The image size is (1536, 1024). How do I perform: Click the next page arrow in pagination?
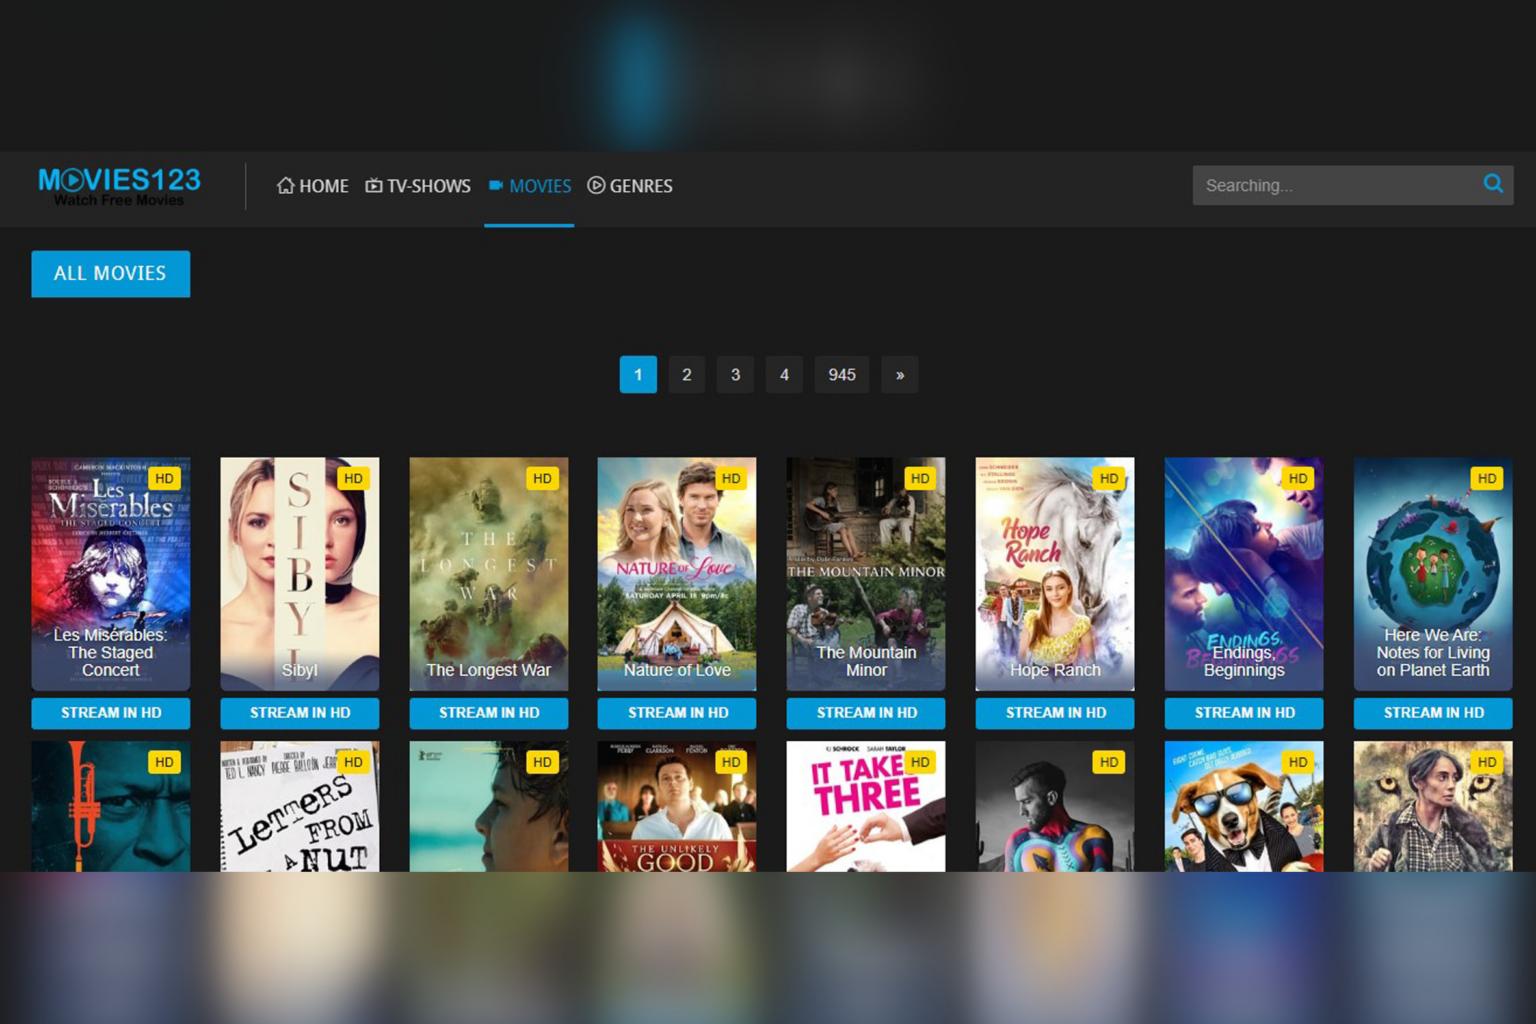[899, 375]
